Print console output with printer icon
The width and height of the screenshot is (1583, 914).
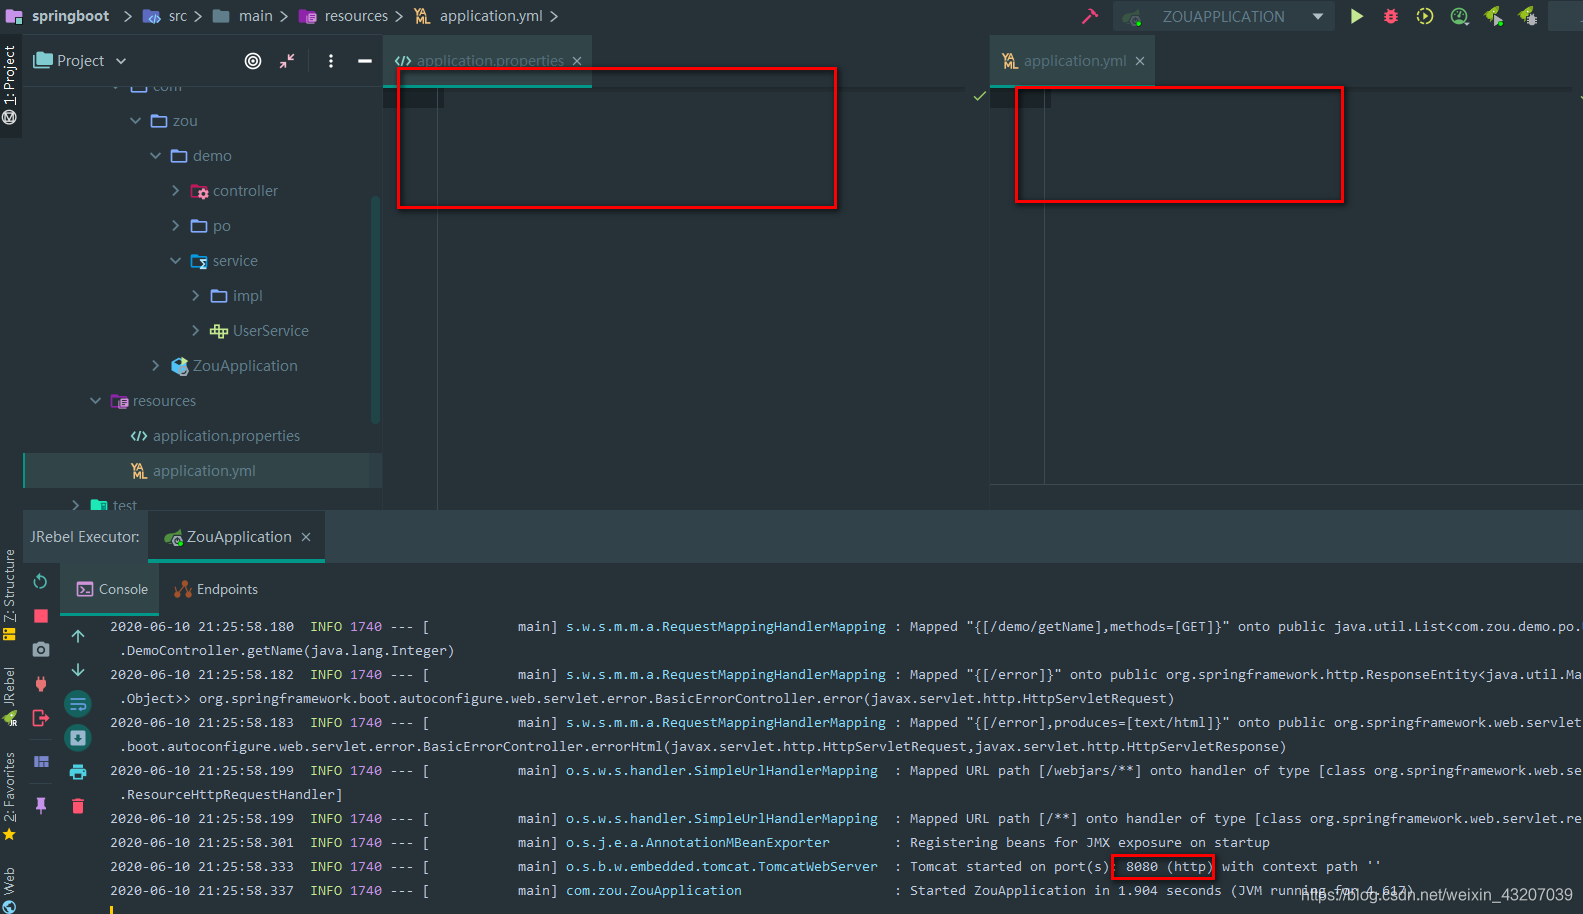78,772
